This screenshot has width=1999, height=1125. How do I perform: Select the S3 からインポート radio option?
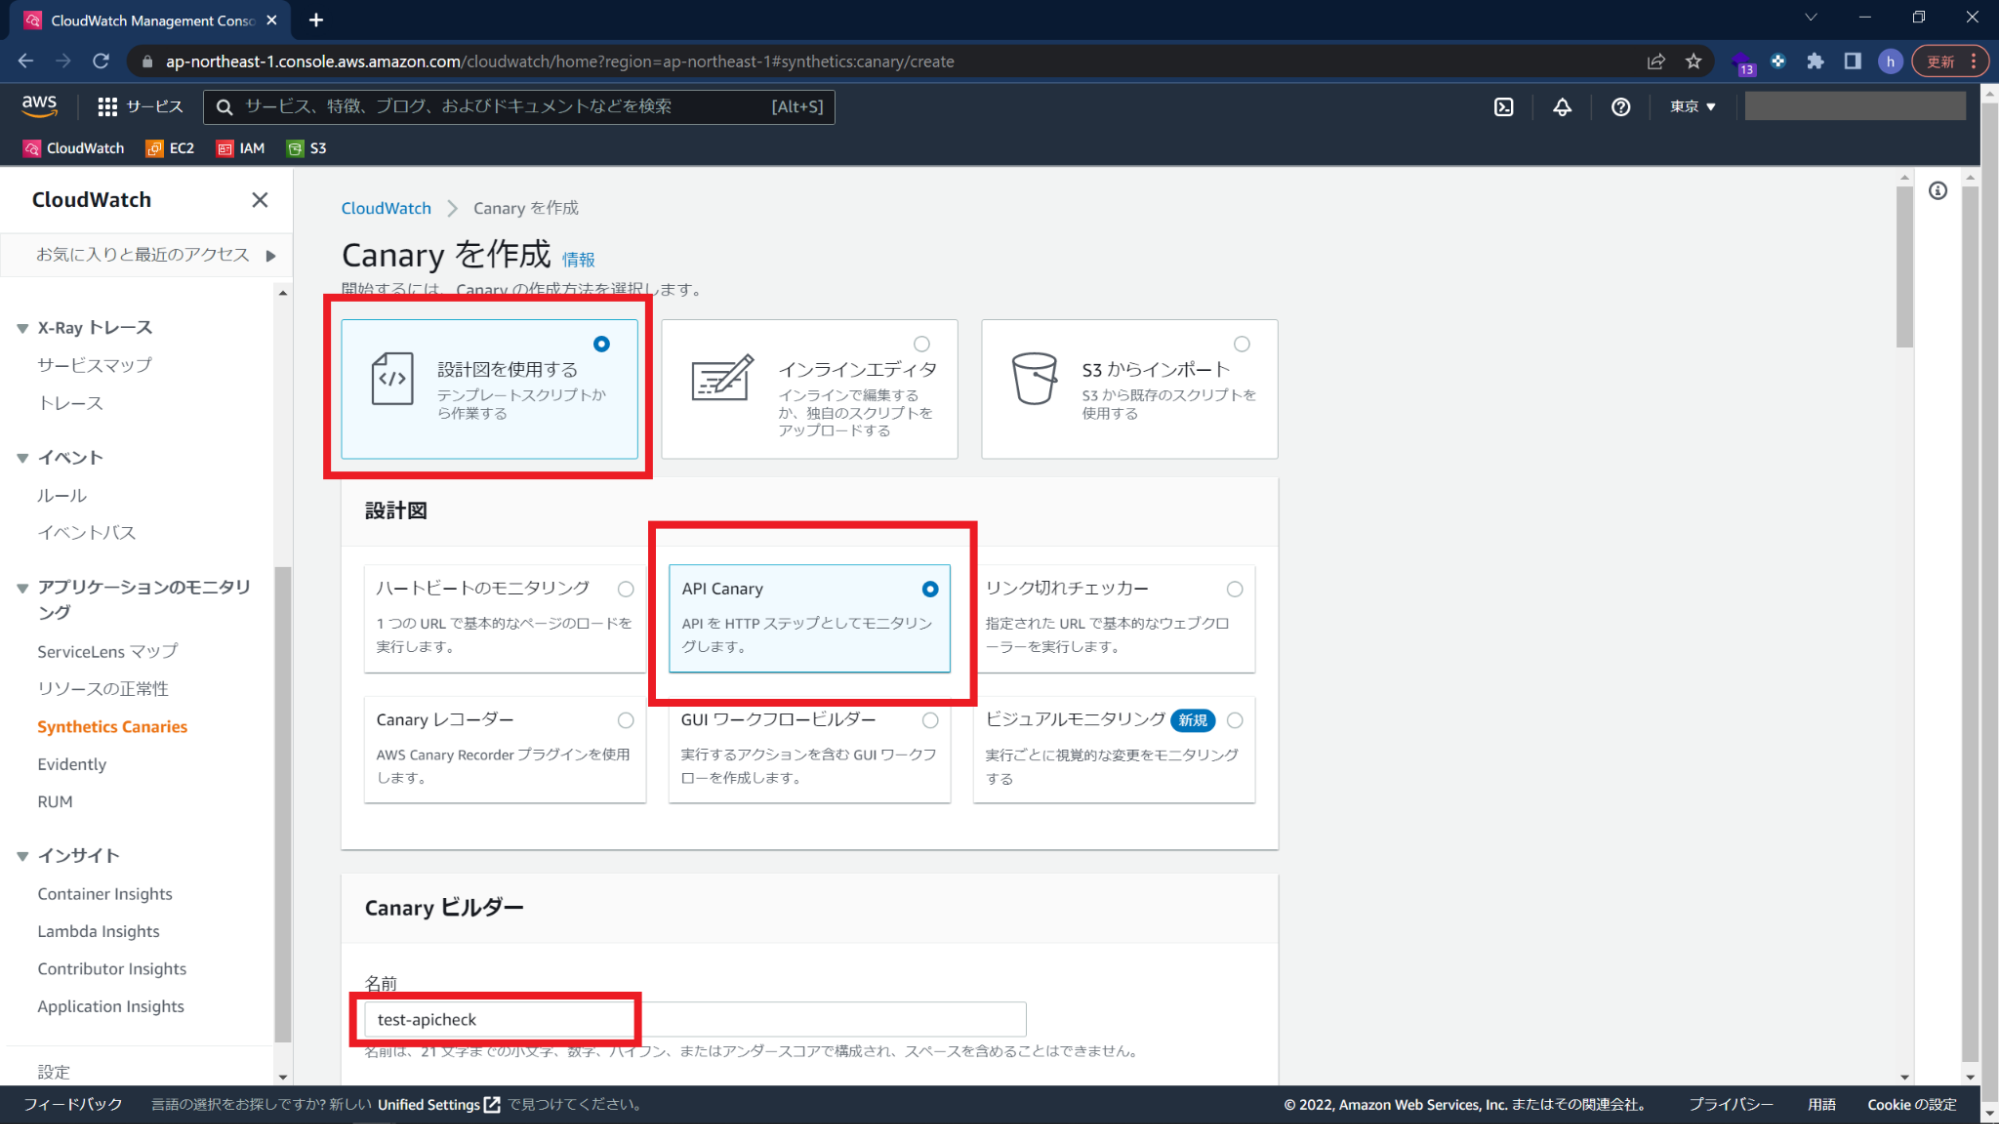point(1241,344)
